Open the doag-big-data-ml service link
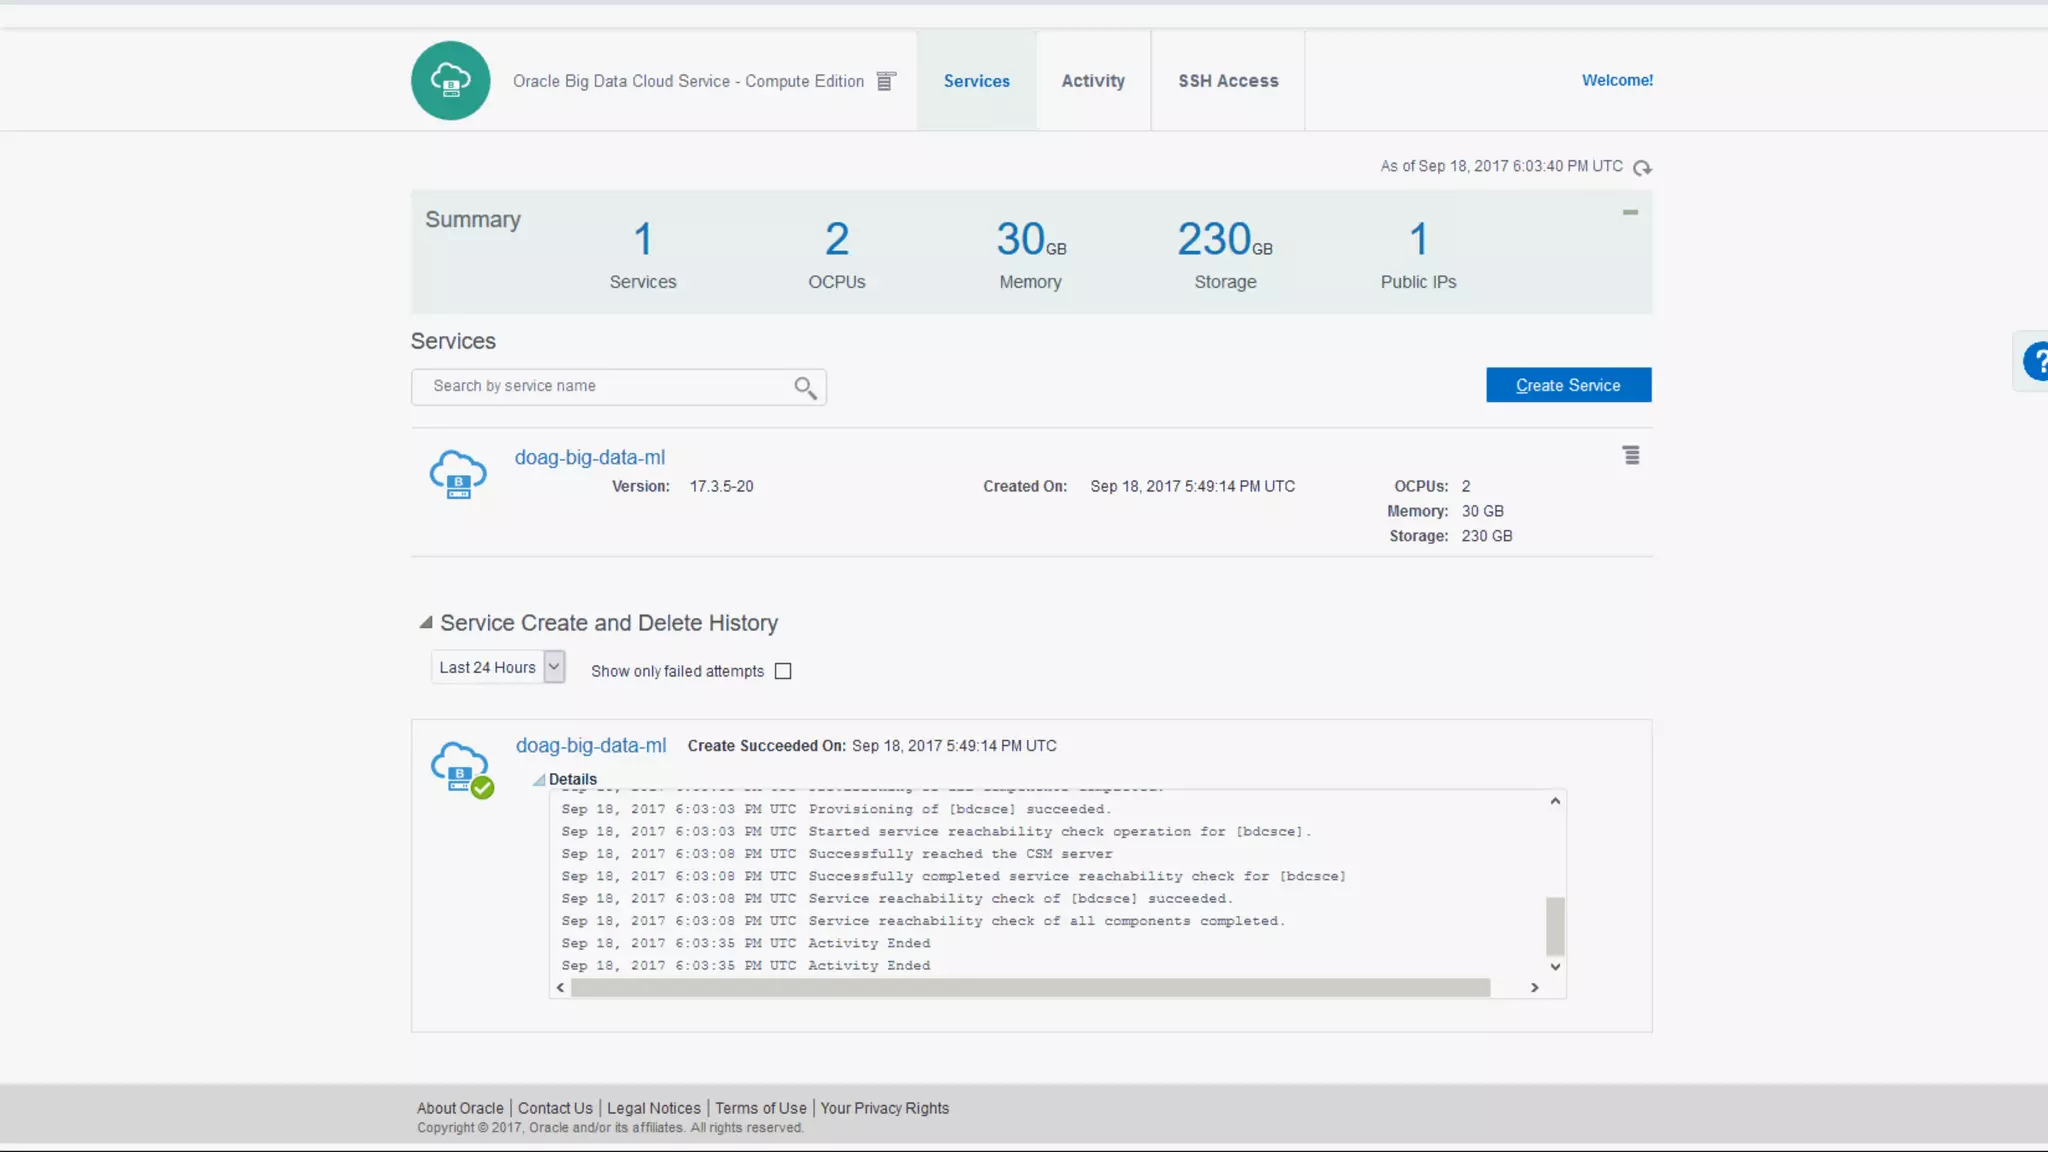2048x1152 pixels. coord(589,457)
